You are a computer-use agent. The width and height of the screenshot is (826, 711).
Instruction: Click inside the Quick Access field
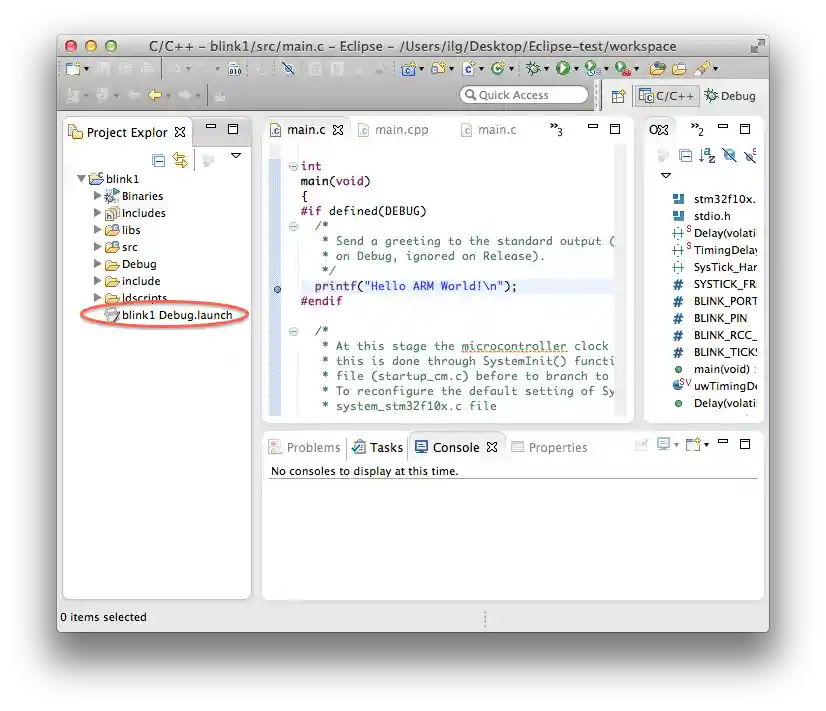pos(523,94)
